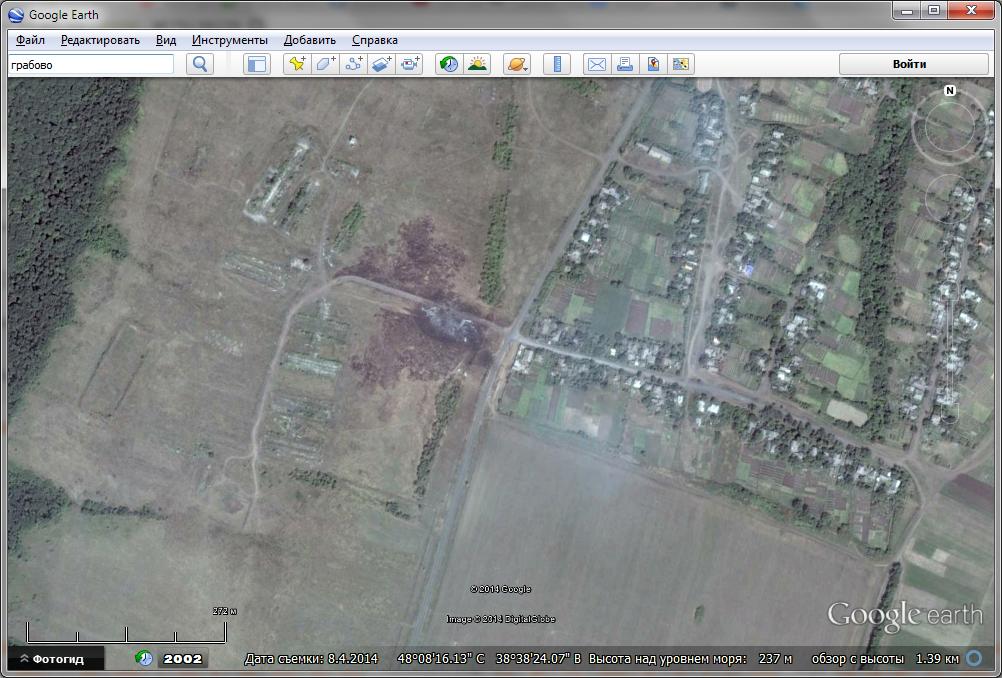
Task: Show historical imagery clock toolbar icon
Action: pyautogui.click(x=449, y=64)
